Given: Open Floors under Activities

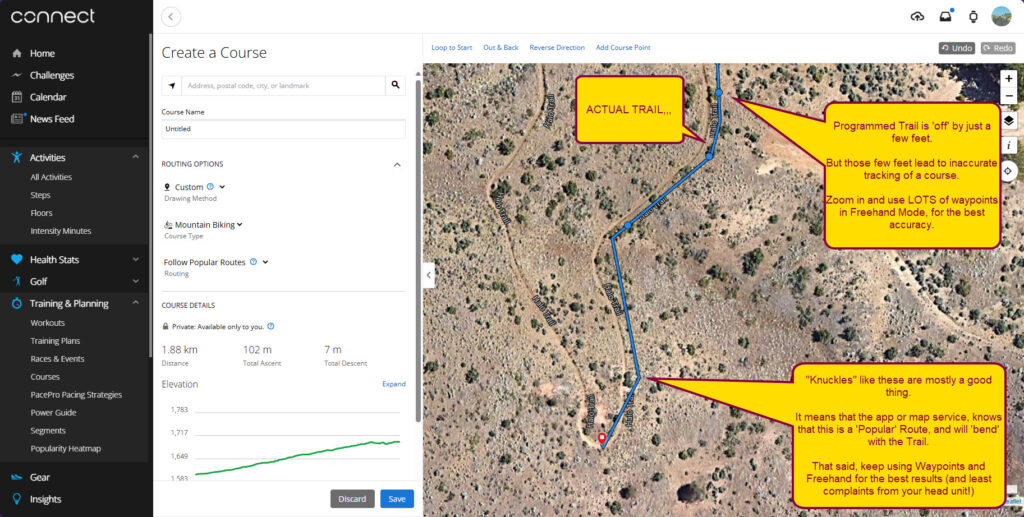Looking at the screenshot, I should (x=41, y=213).
